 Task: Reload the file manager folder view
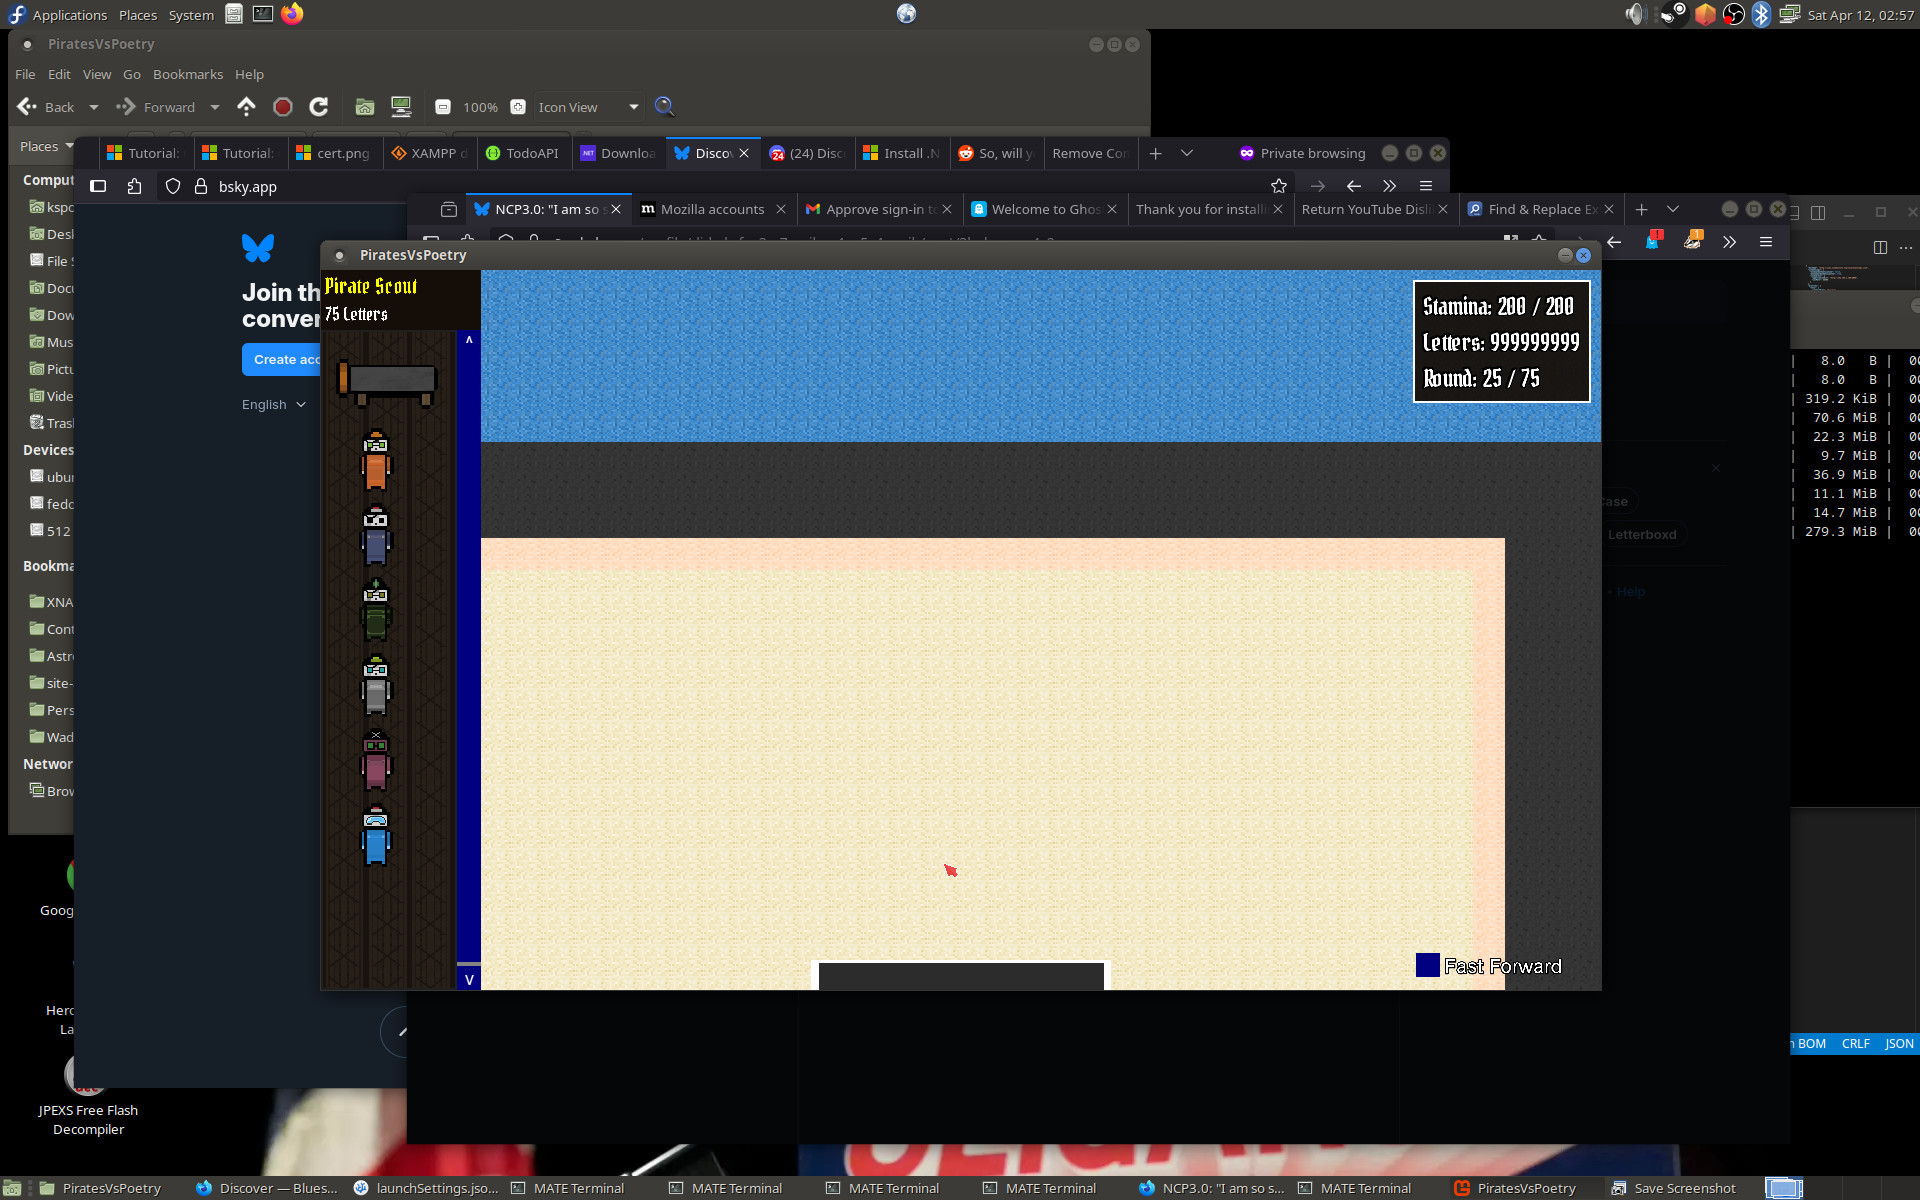[319, 107]
